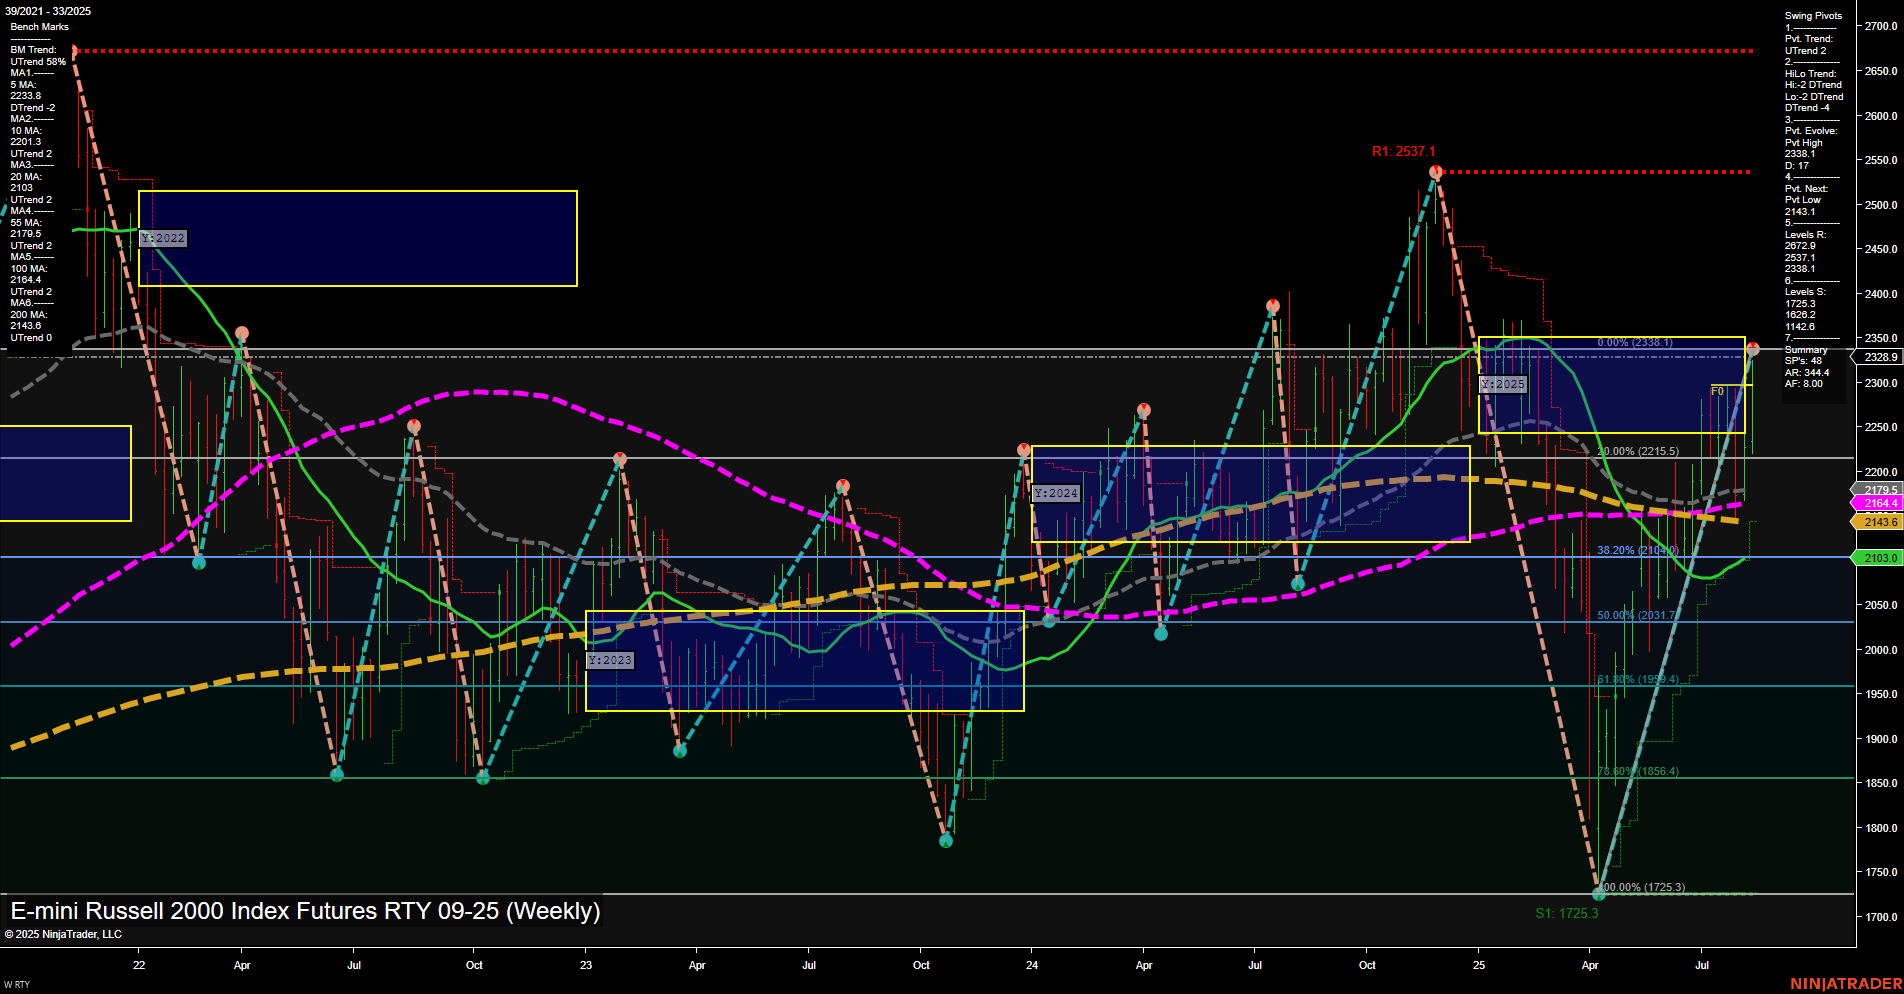
Task: Select the gold 2143.6 moving average marker
Action: [x=1878, y=521]
